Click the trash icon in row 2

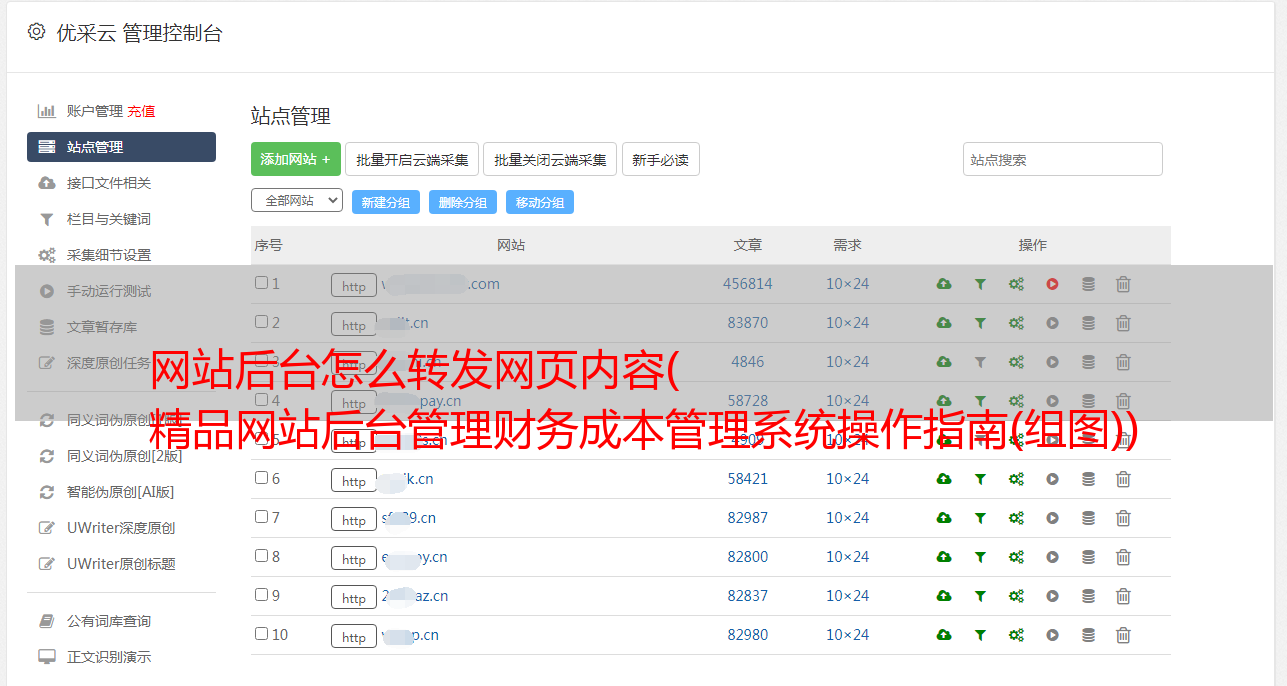point(1123,323)
